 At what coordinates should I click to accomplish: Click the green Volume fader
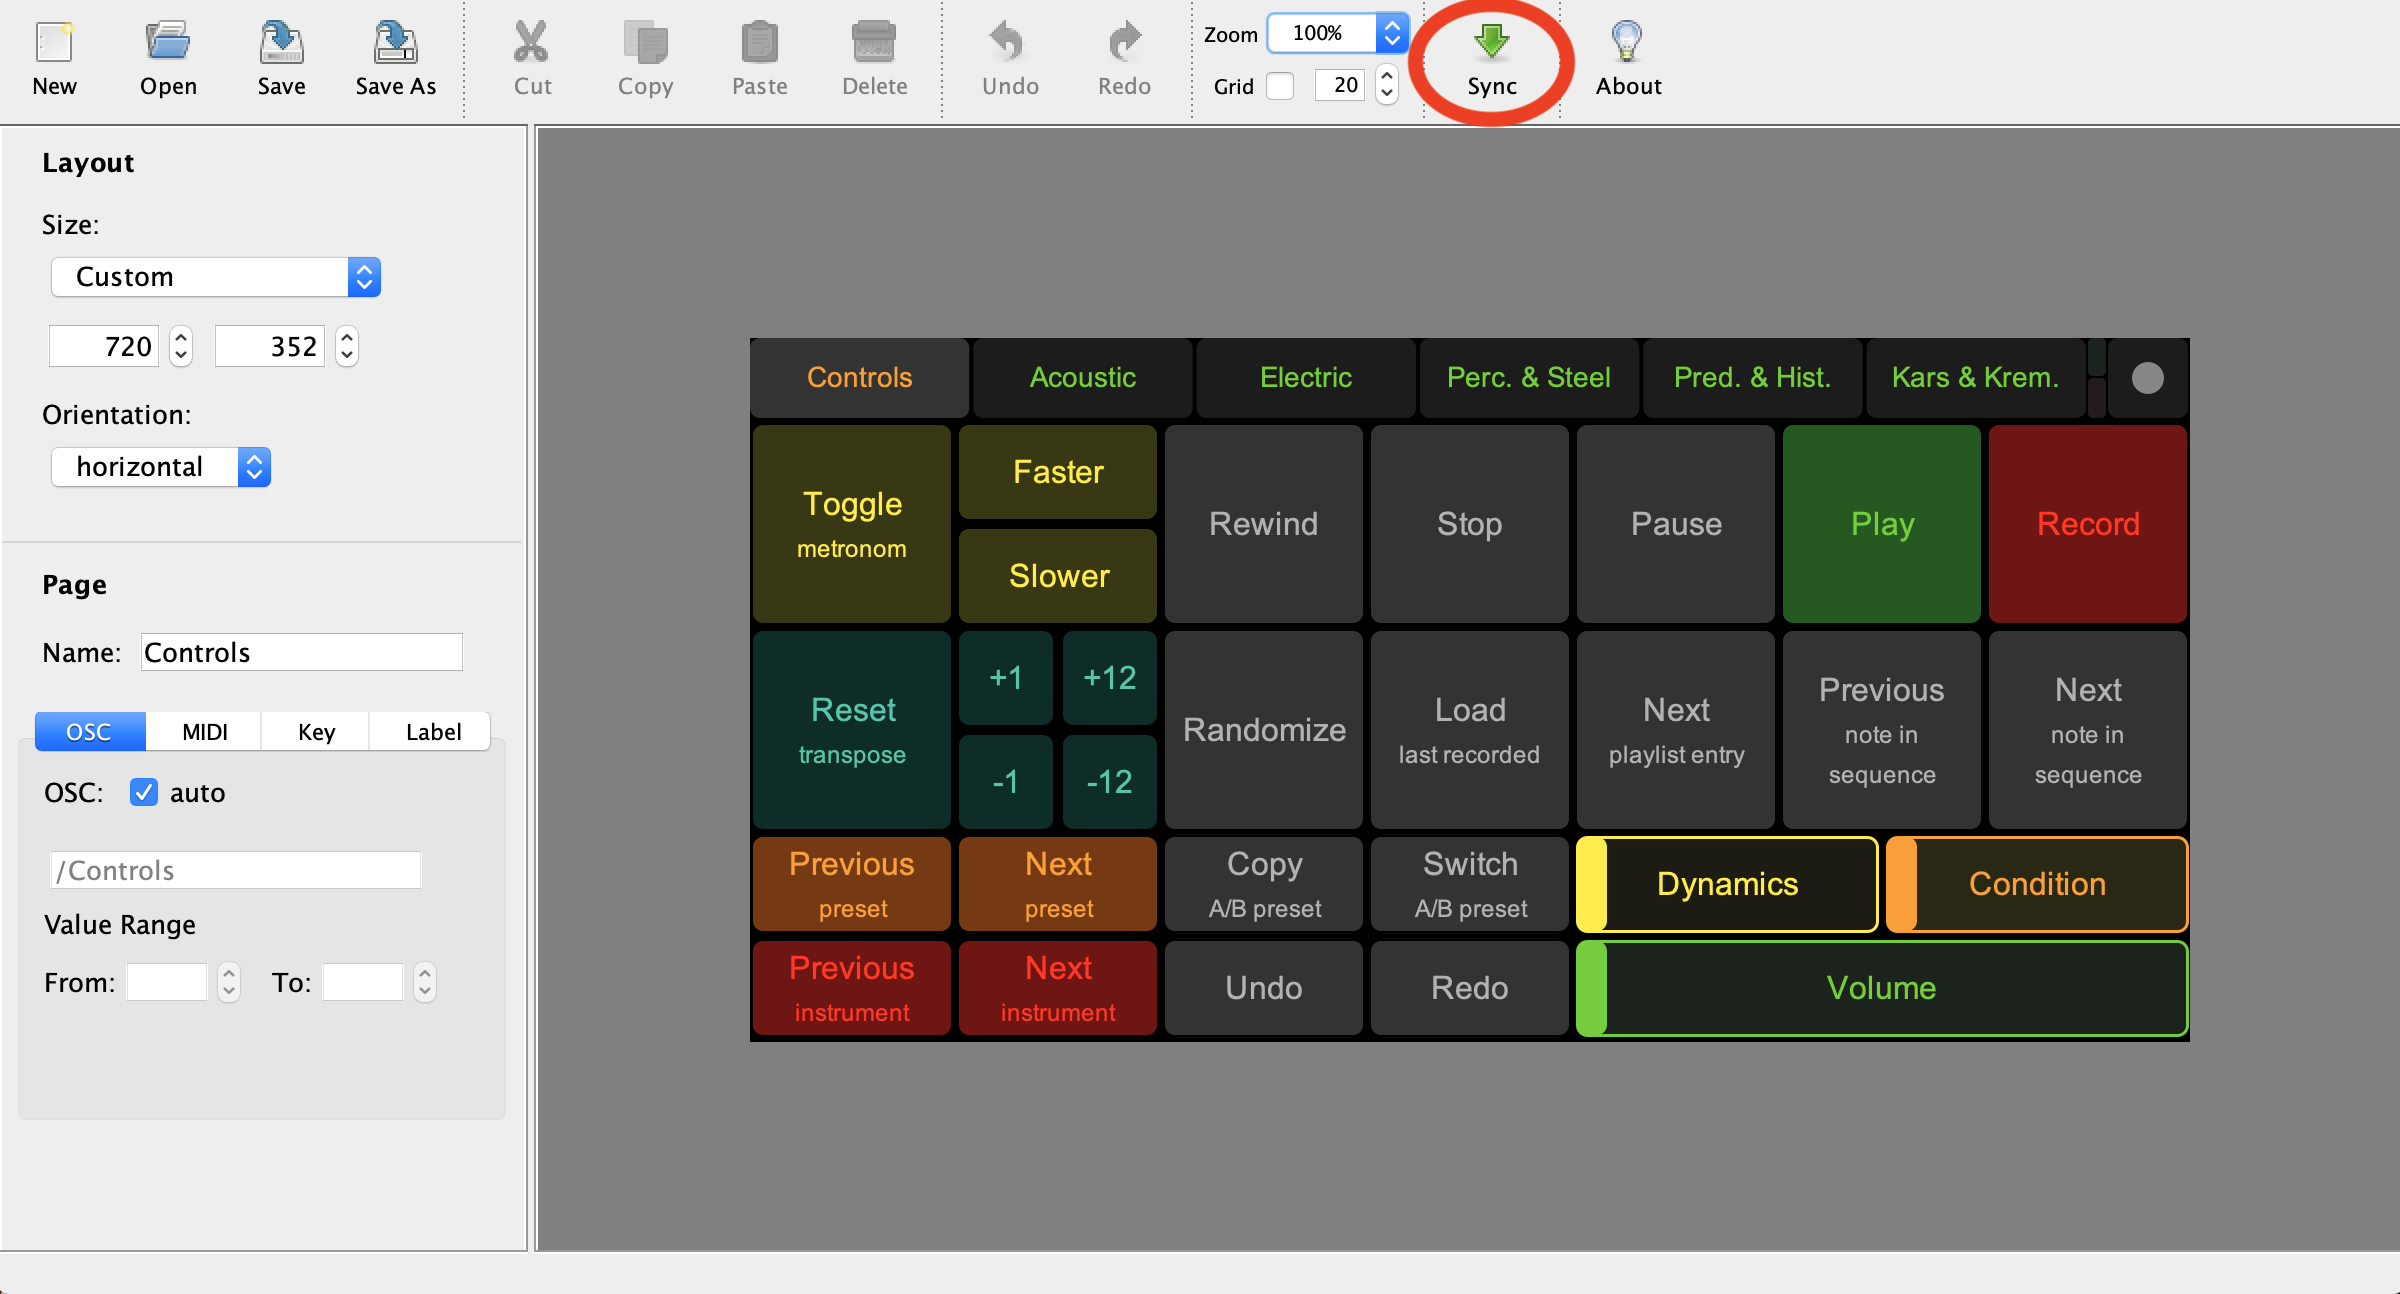click(x=1881, y=988)
